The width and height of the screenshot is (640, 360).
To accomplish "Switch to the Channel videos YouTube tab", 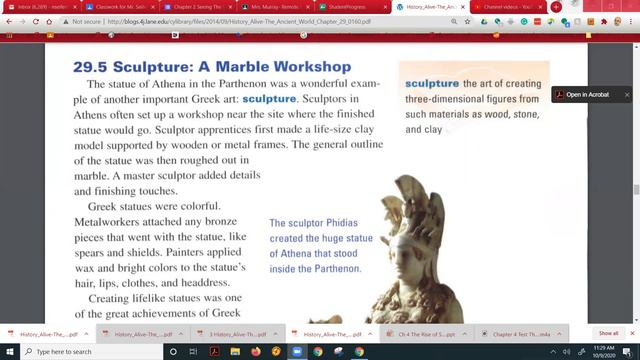I will 508,7.
